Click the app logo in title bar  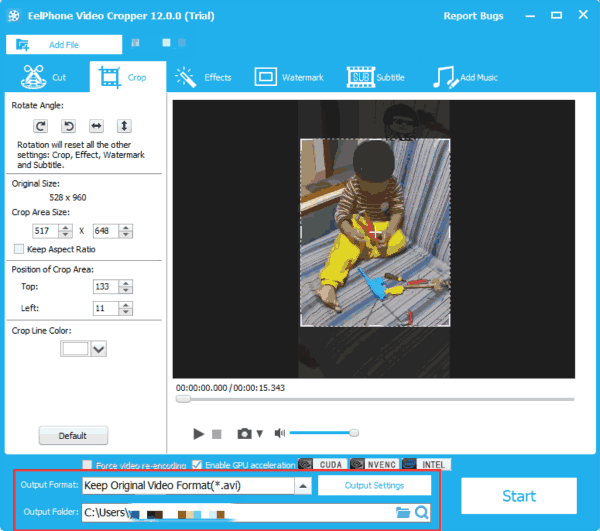tap(14, 16)
